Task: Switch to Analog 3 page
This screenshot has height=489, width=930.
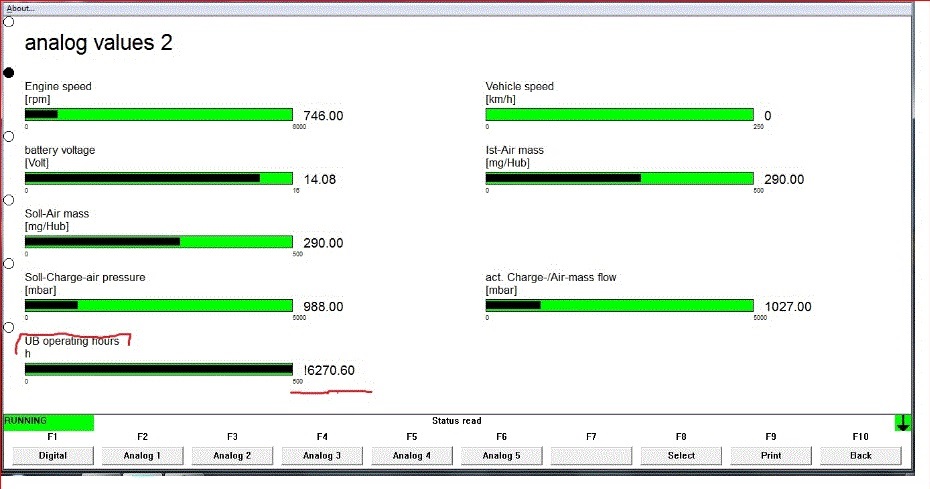Action: [x=322, y=456]
